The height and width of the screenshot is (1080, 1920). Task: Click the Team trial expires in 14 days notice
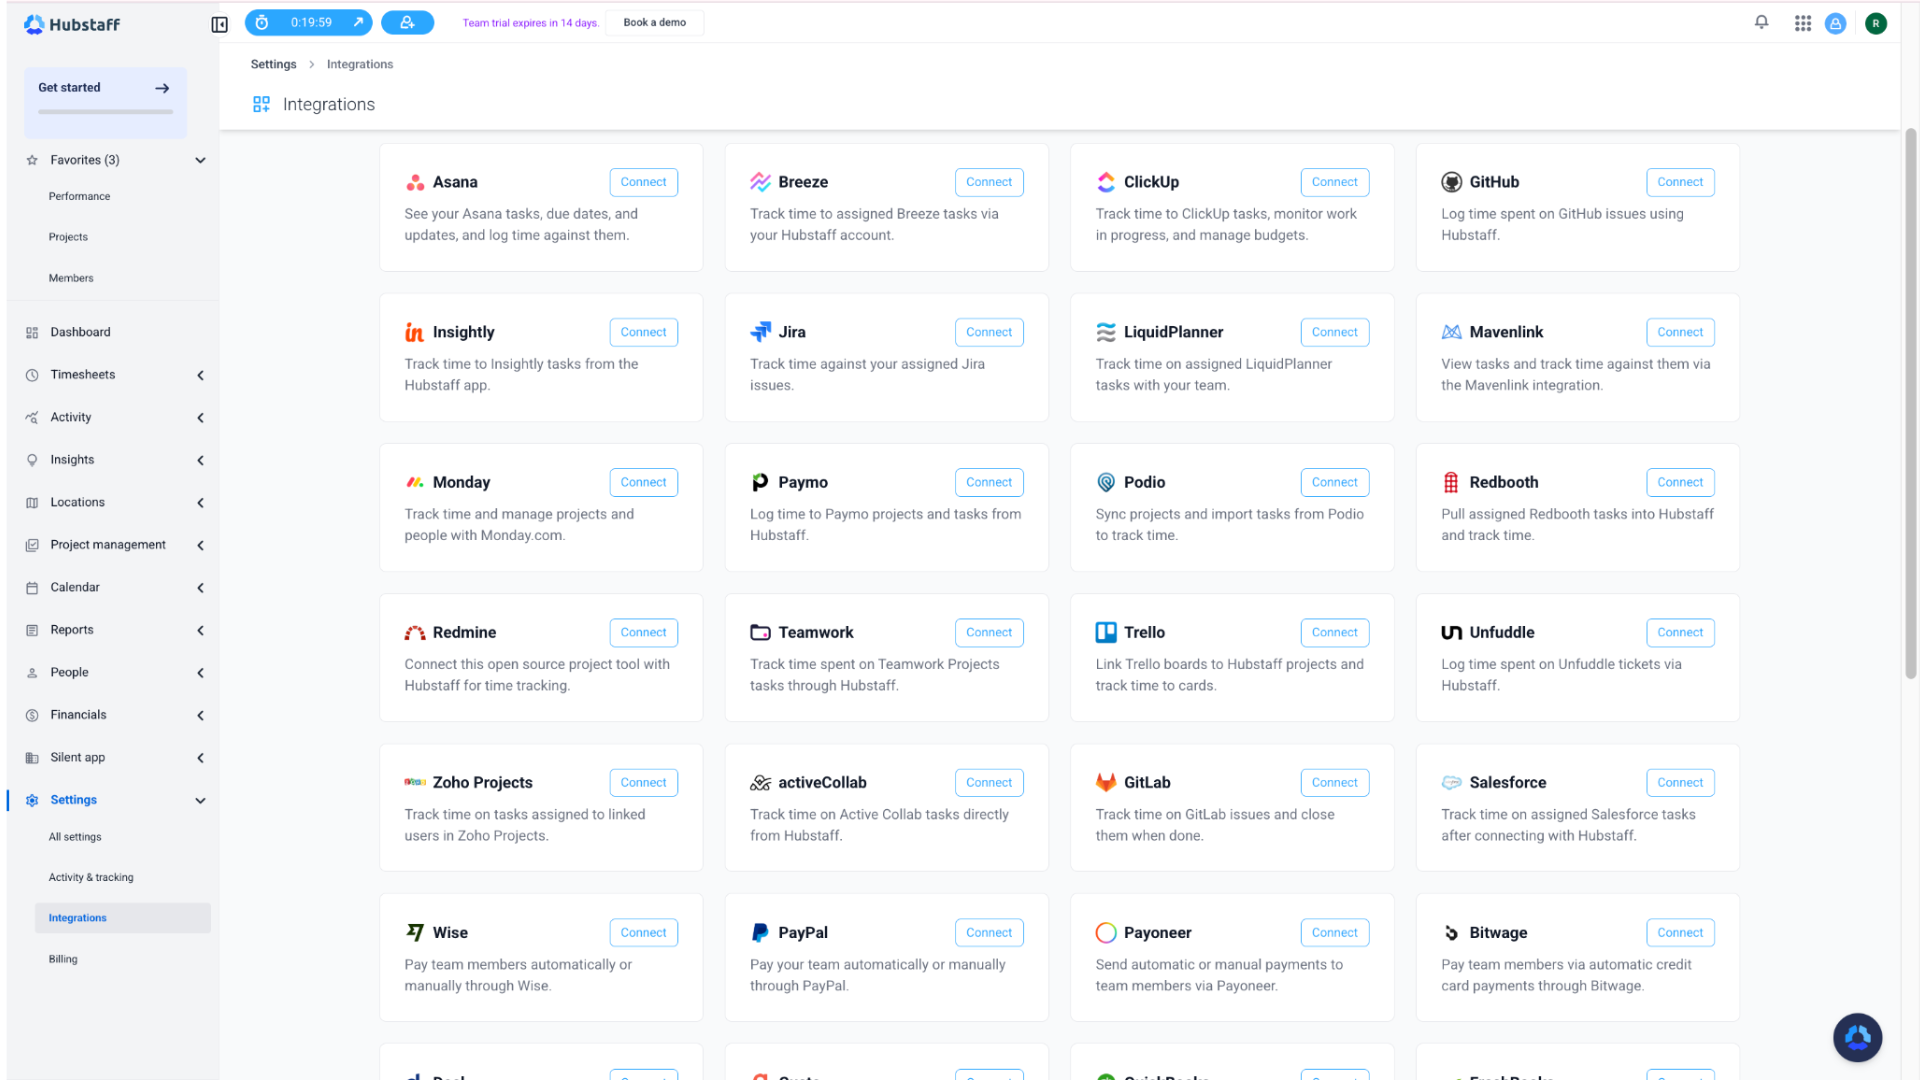[530, 23]
